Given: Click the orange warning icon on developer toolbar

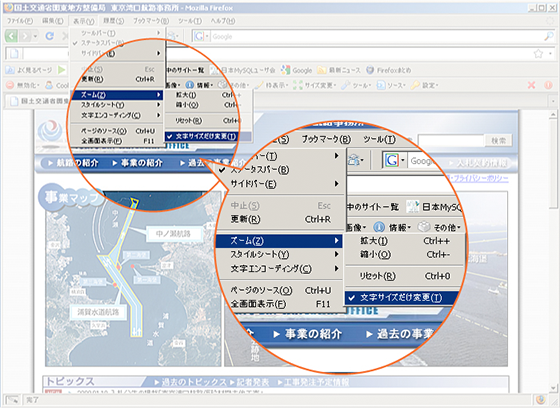Looking at the screenshot, I should tap(548, 85).
